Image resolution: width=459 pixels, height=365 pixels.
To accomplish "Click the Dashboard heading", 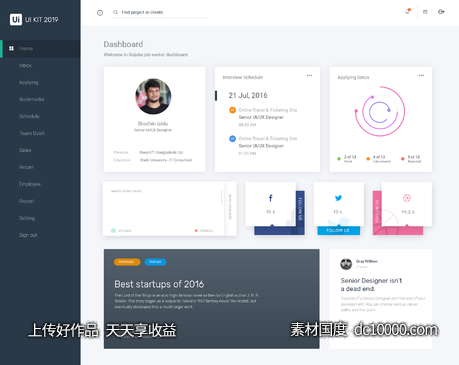I will [123, 44].
